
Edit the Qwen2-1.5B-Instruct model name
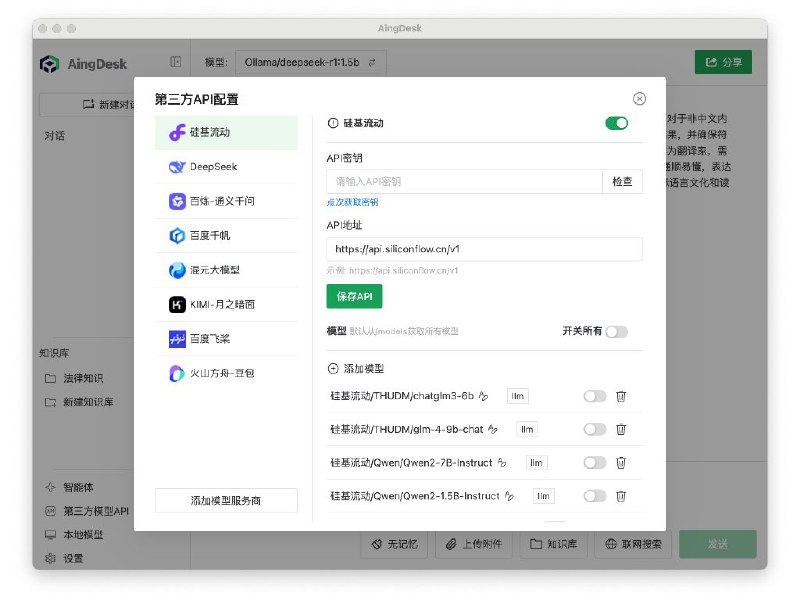tap(509, 496)
